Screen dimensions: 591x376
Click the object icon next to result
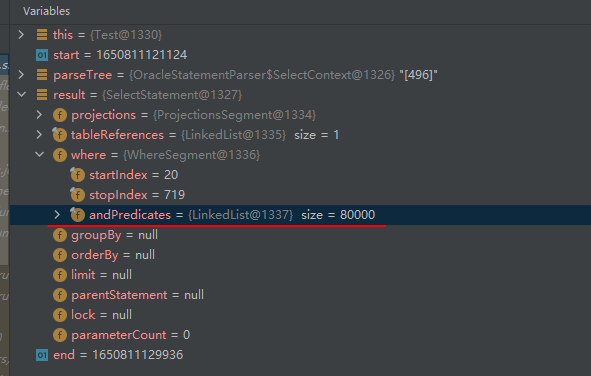pyautogui.click(x=42, y=95)
